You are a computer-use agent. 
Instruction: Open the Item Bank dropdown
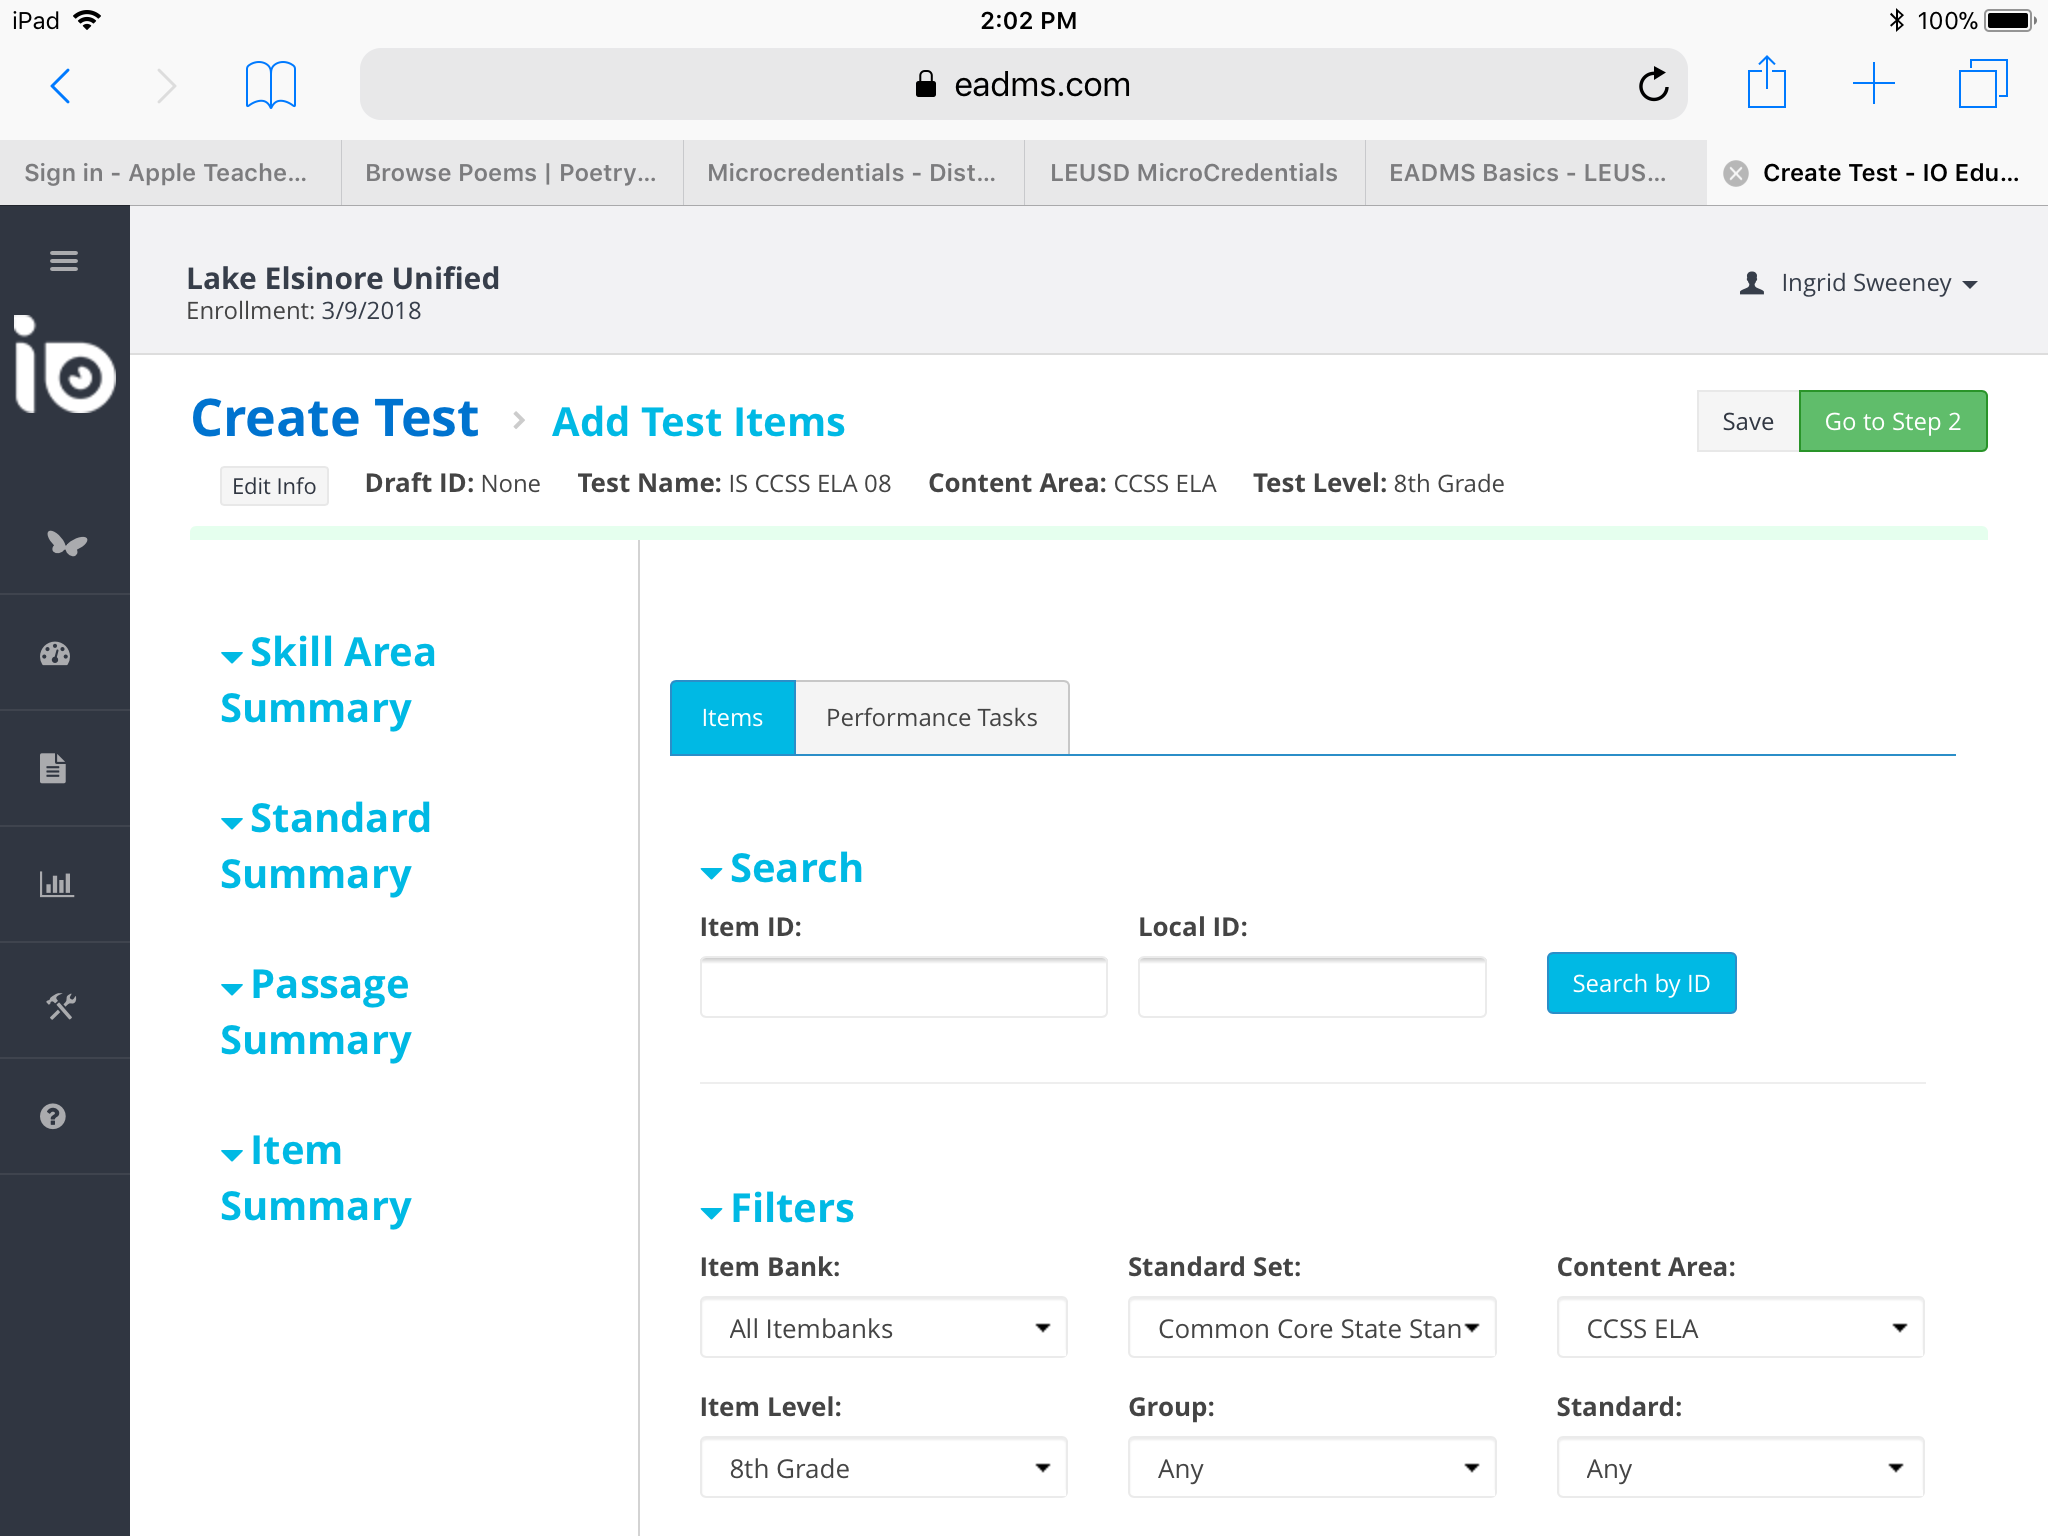[x=884, y=1328]
